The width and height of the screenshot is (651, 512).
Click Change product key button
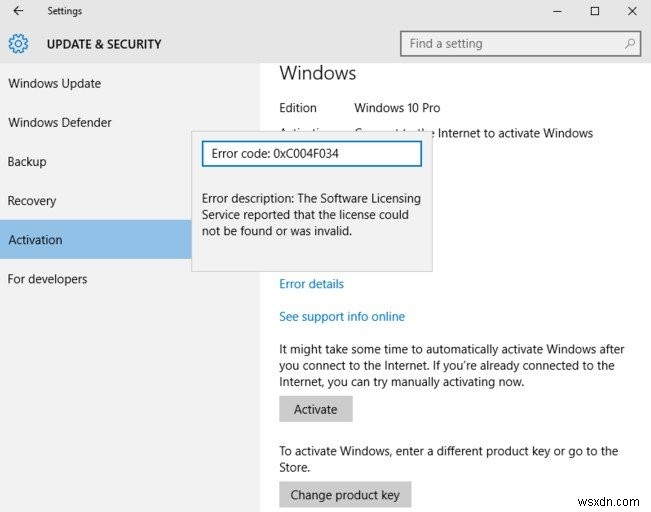[x=345, y=495]
